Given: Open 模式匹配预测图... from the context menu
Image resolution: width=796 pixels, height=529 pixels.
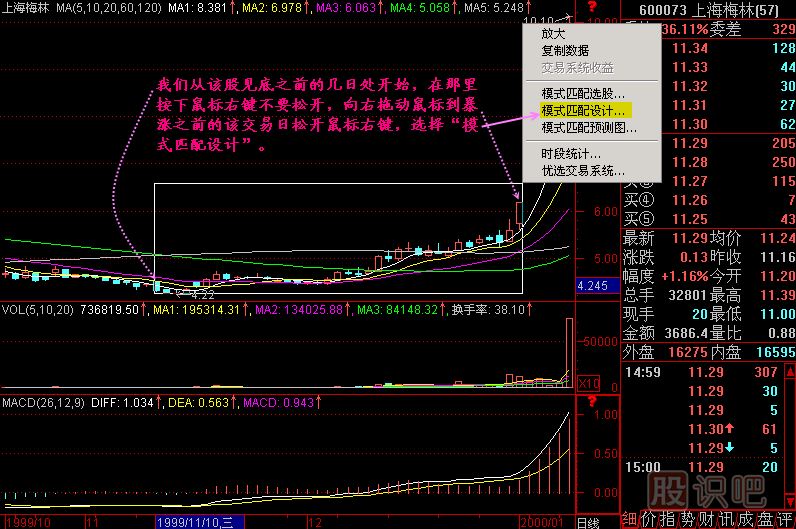Looking at the screenshot, I should (589, 127).
